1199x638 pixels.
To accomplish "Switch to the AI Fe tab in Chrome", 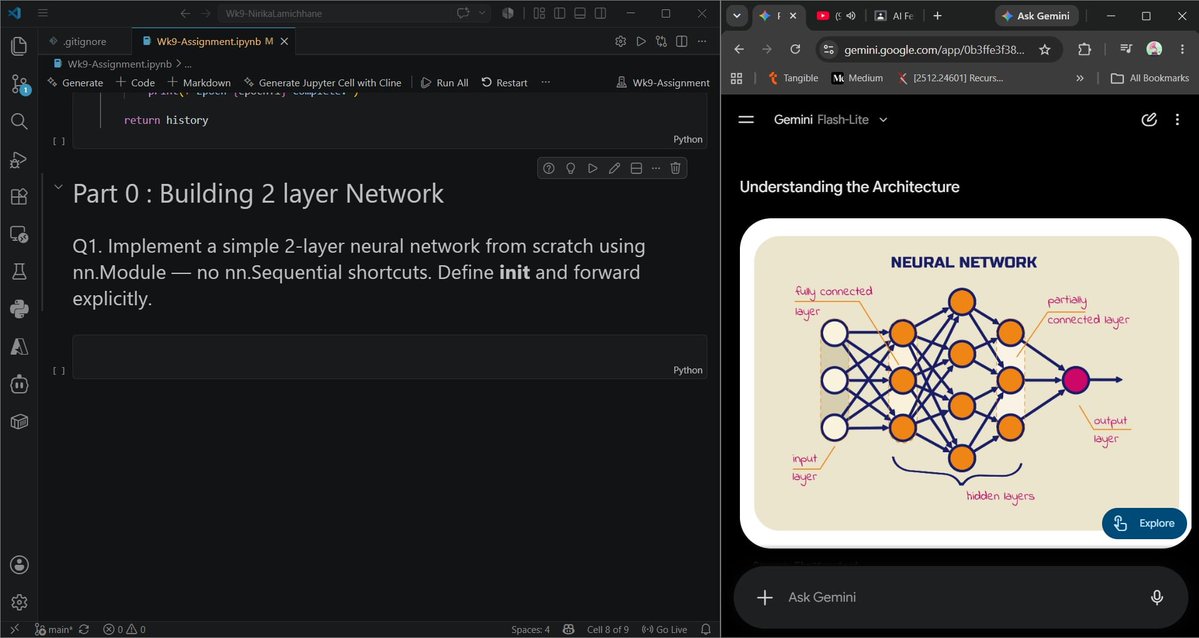I will 895,16.
